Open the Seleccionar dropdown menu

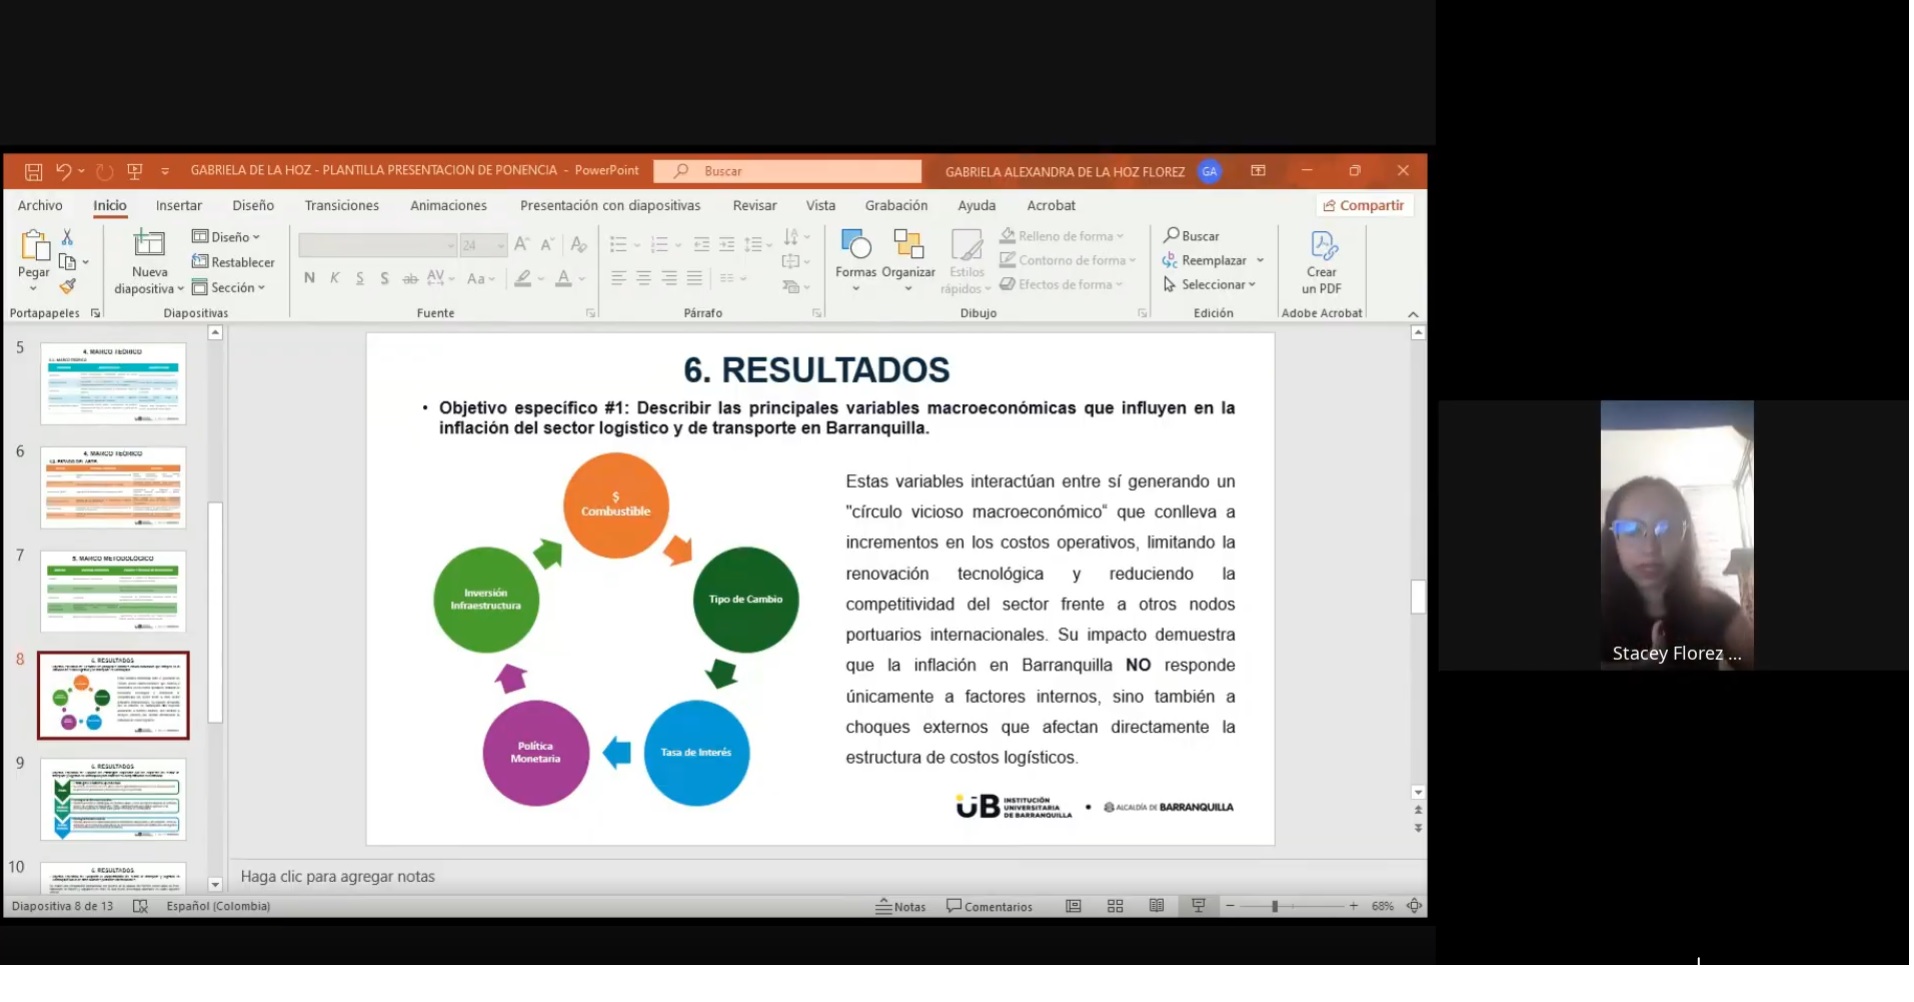[1210, 285]
